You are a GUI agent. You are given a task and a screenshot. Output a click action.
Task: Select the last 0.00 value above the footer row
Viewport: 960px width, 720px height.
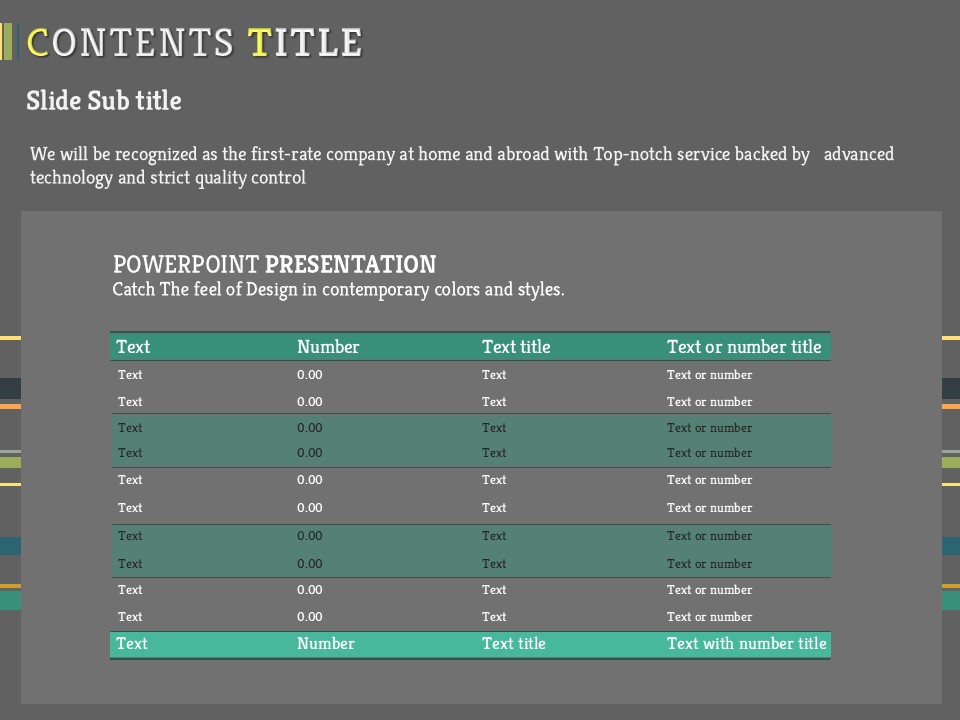tap(310, 617)
